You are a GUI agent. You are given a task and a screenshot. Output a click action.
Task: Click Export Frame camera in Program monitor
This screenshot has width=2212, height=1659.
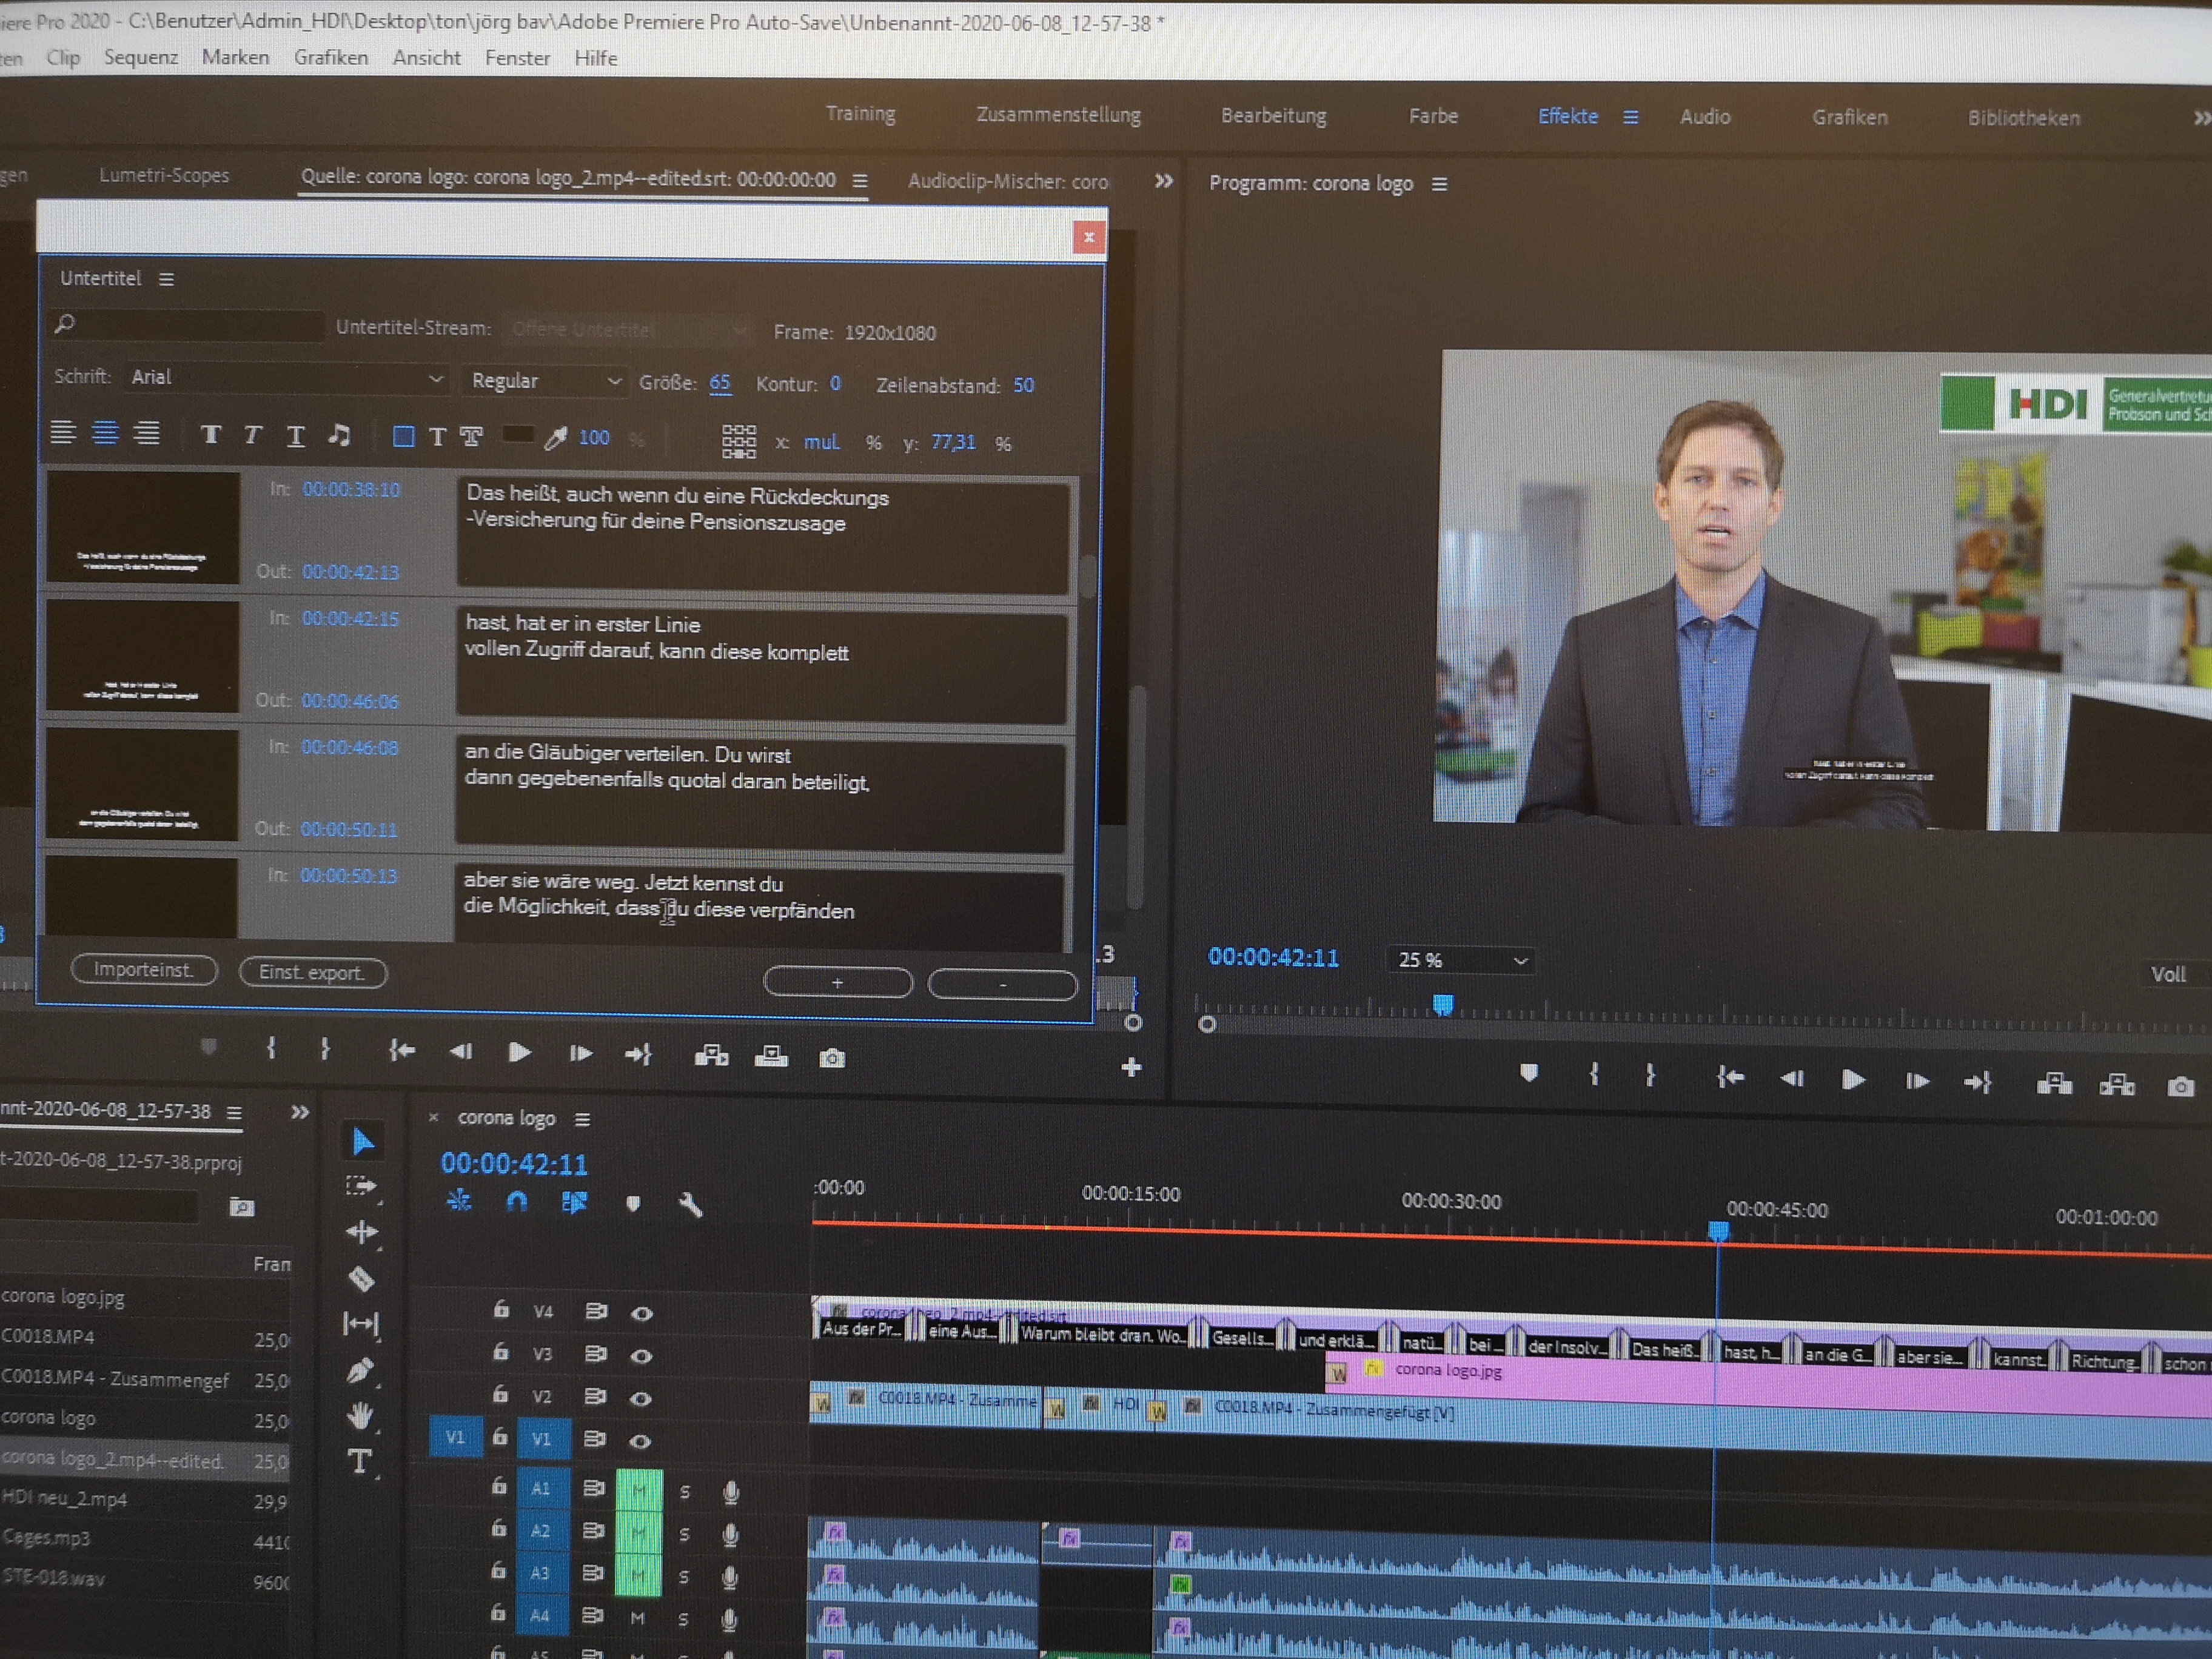2180,1087
